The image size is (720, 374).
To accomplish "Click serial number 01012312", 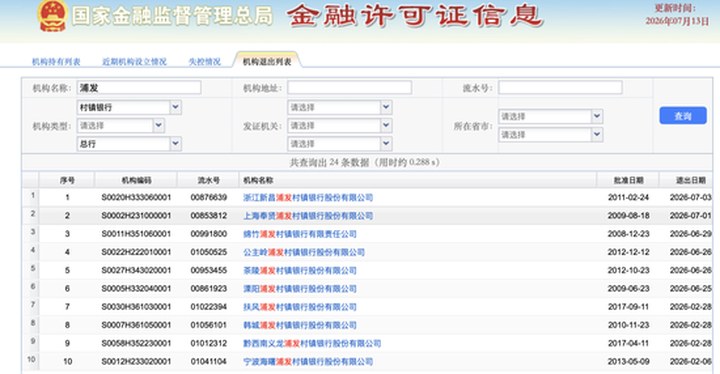I will 209,343.
